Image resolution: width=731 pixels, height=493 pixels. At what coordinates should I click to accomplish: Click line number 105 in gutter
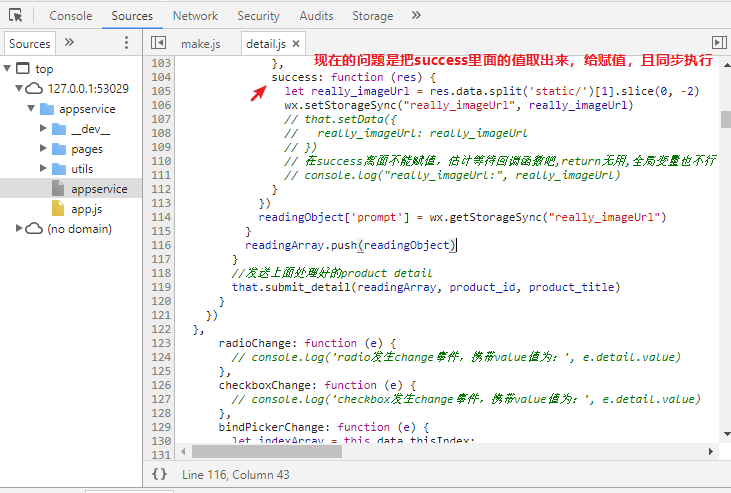coord(161,91)
